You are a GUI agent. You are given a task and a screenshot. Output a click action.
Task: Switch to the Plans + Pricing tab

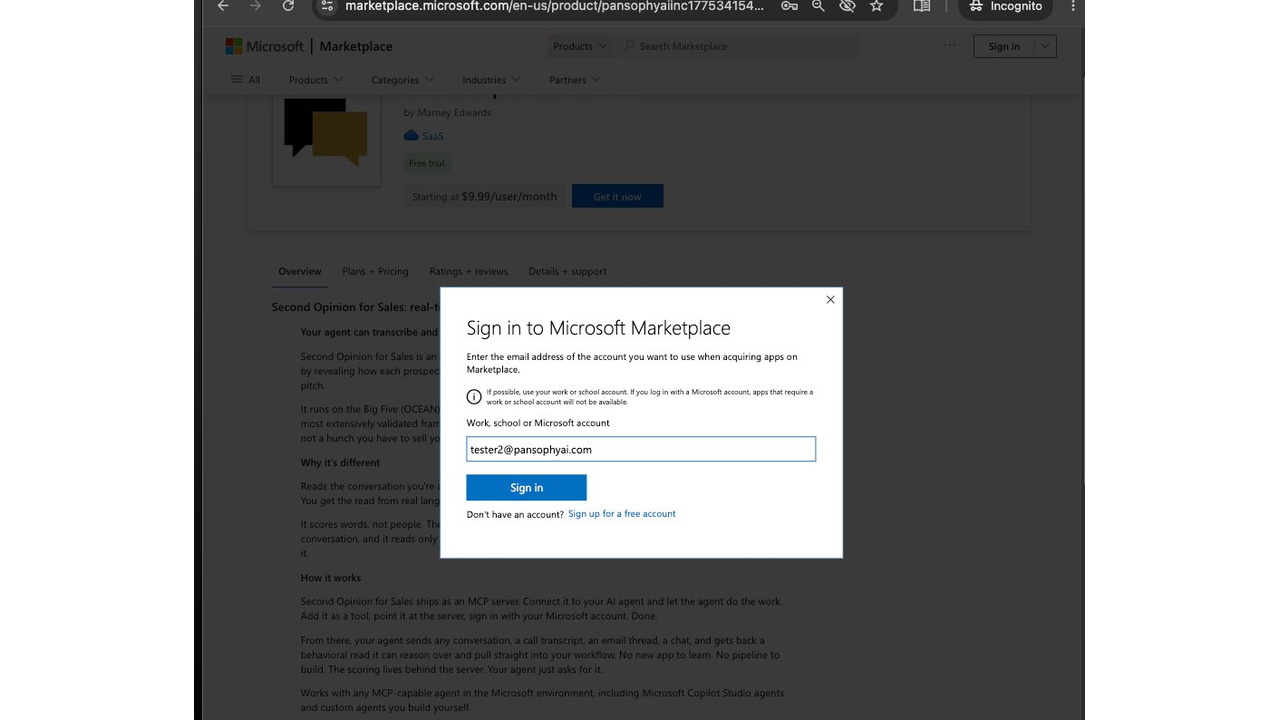point(375,271)
